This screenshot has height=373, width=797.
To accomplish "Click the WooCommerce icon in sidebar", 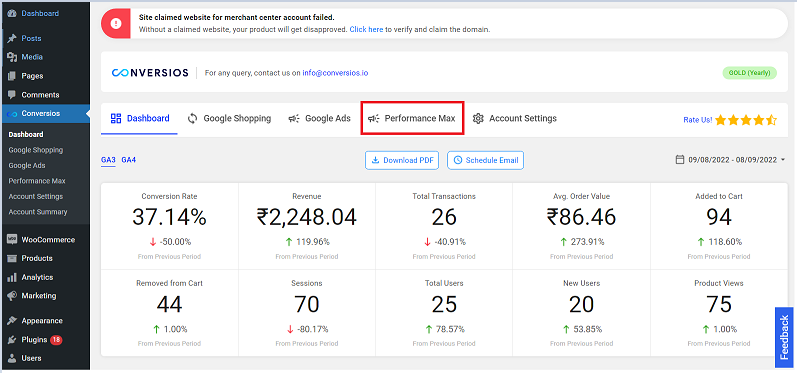I will [x=12, y=240].
